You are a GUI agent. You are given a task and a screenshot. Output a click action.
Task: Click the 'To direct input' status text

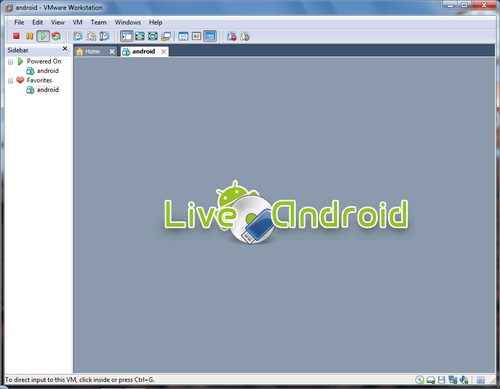(80, 380)
